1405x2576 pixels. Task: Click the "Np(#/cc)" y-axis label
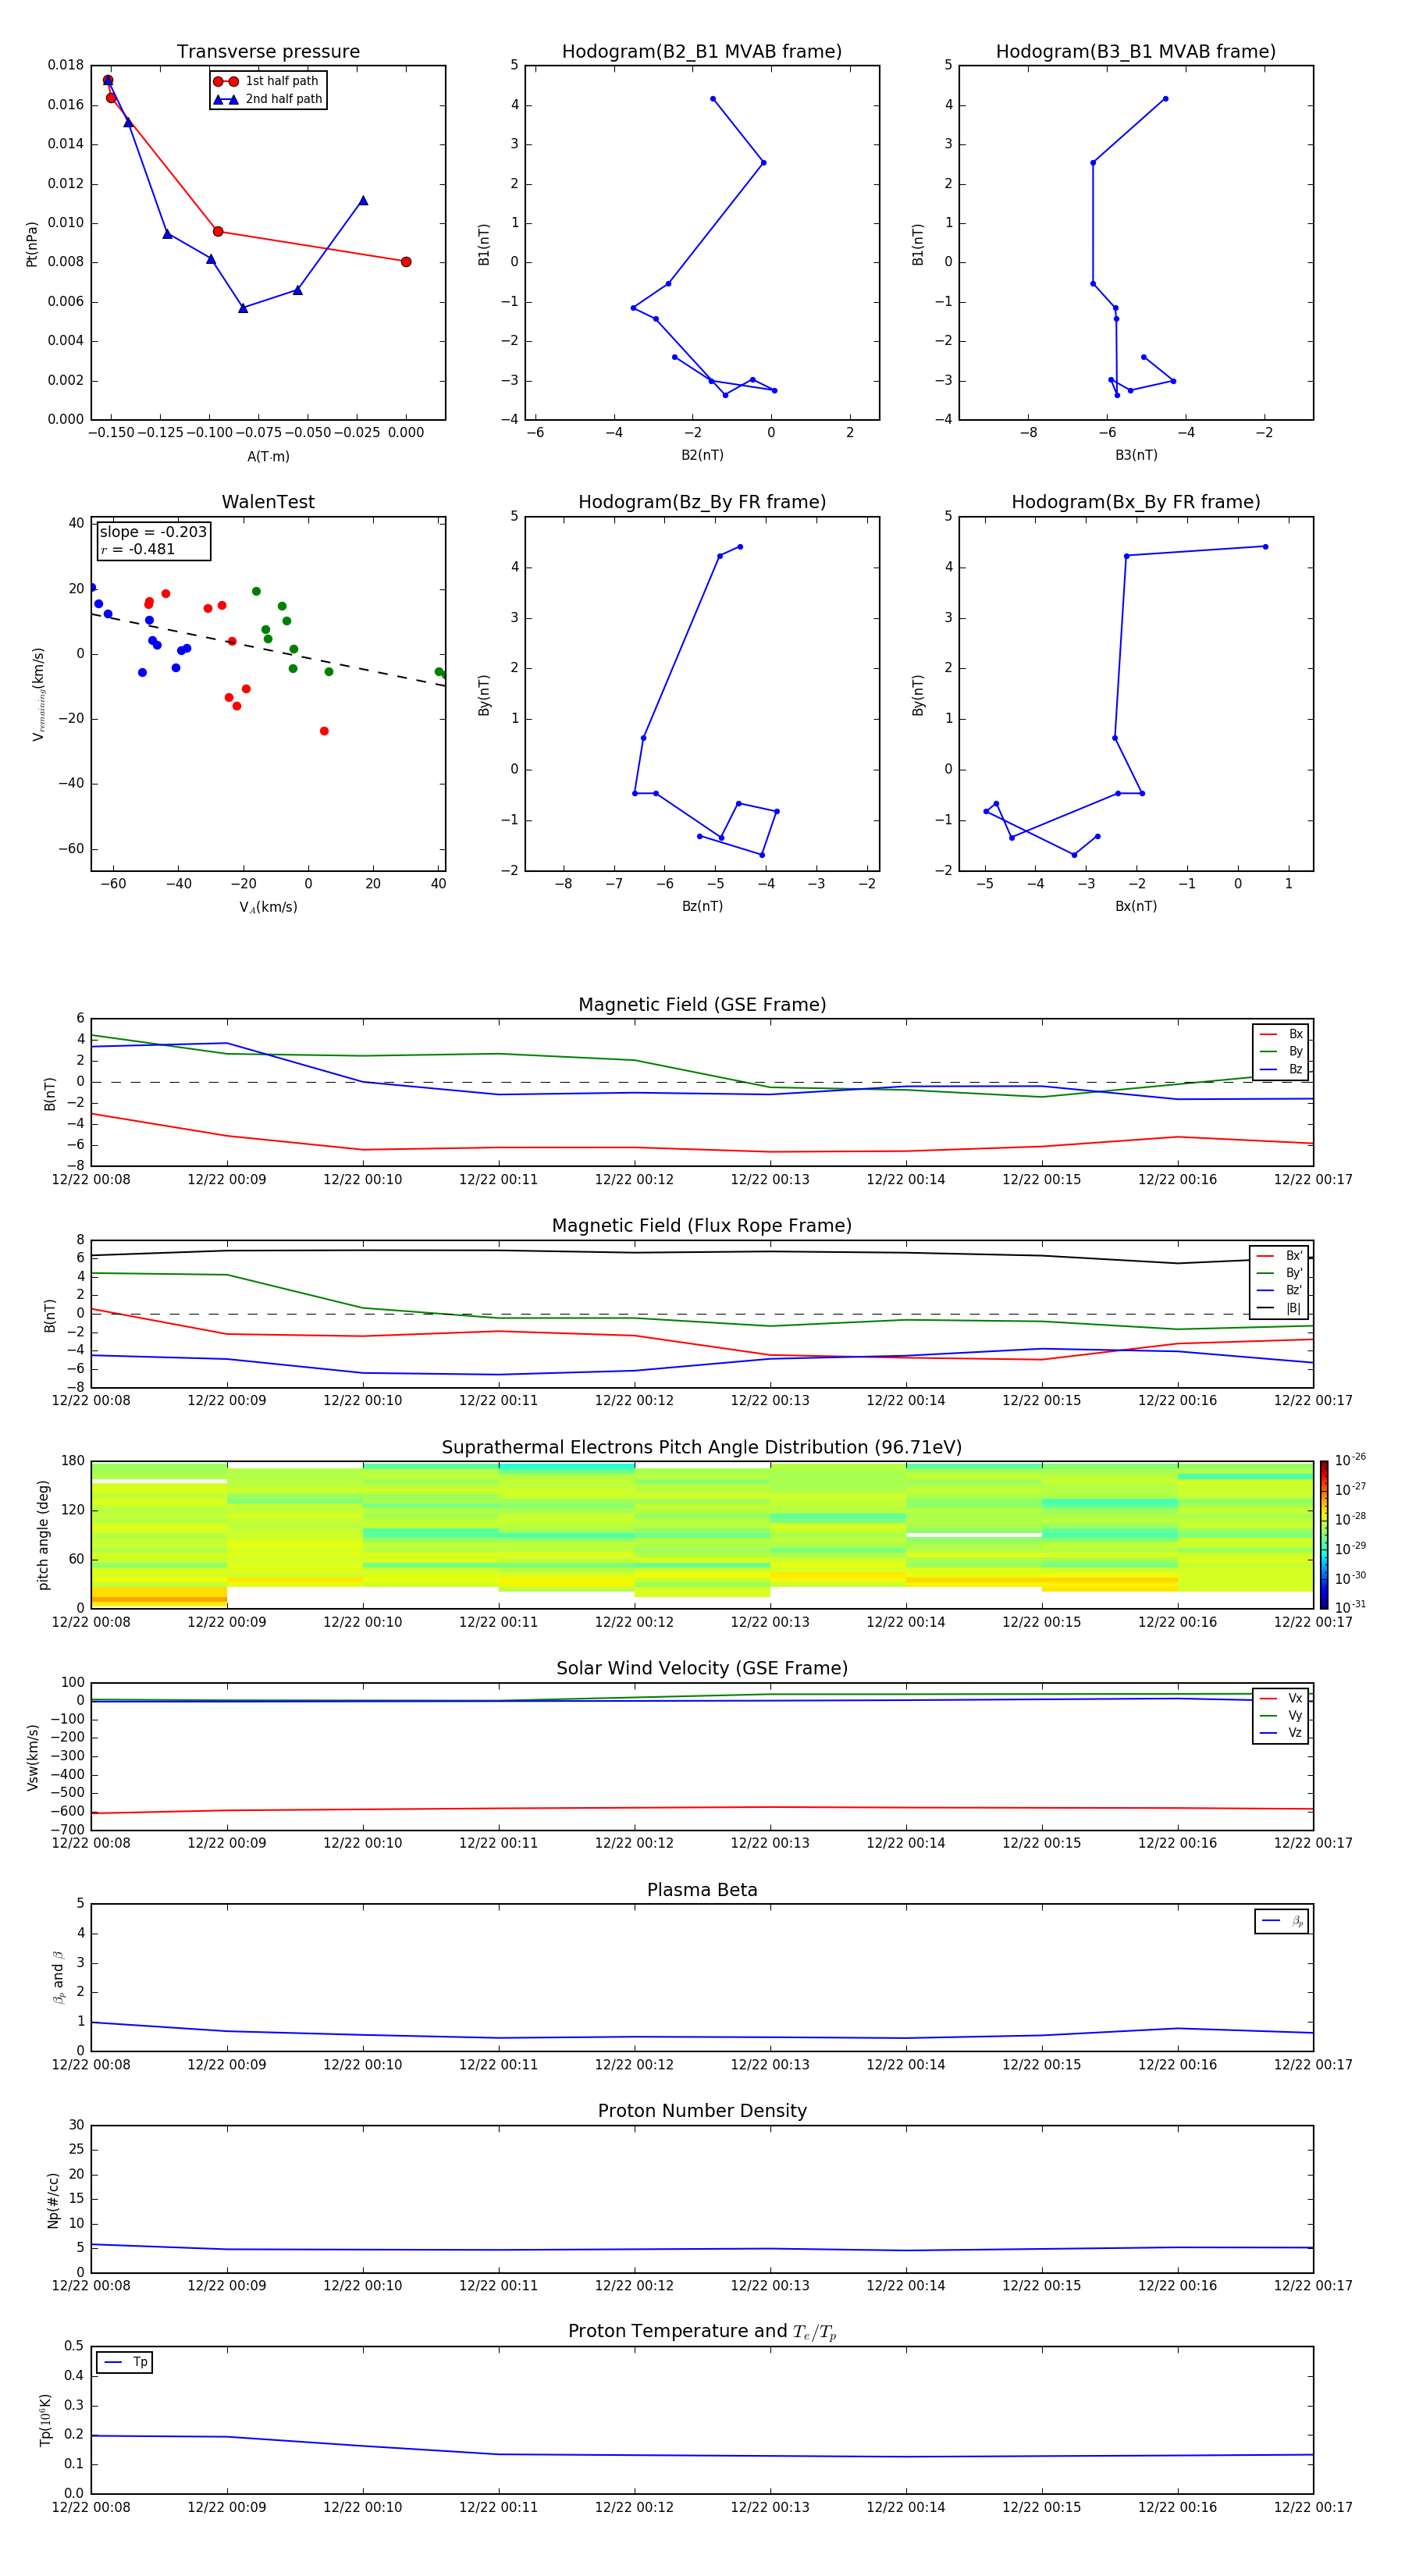pyautogui.click(x=52, y=2199)
